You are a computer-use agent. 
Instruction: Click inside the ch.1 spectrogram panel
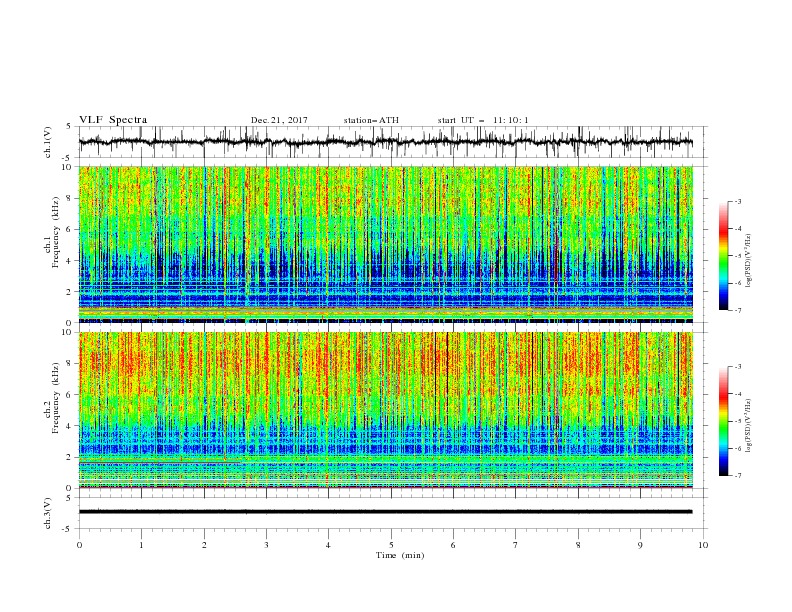(385, 244)
